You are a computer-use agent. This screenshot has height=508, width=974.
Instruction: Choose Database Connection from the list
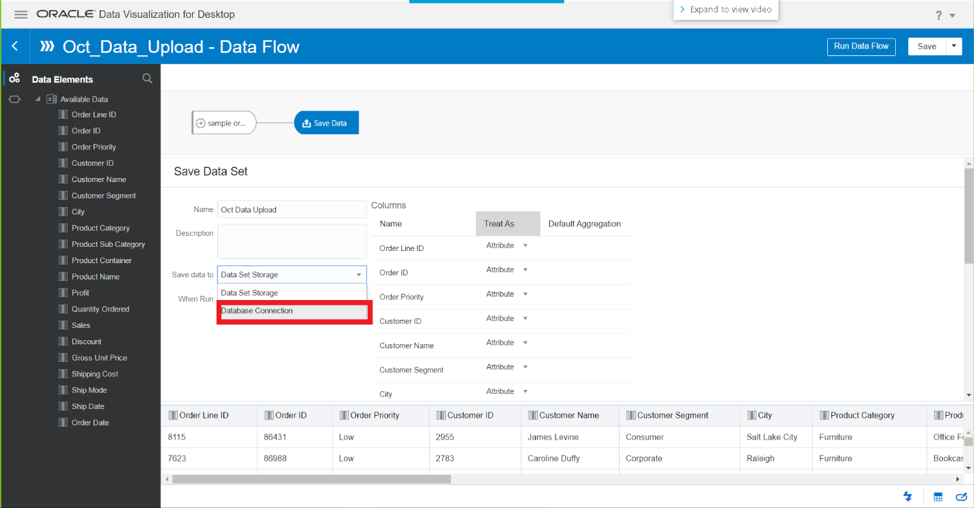click(294, 311)
